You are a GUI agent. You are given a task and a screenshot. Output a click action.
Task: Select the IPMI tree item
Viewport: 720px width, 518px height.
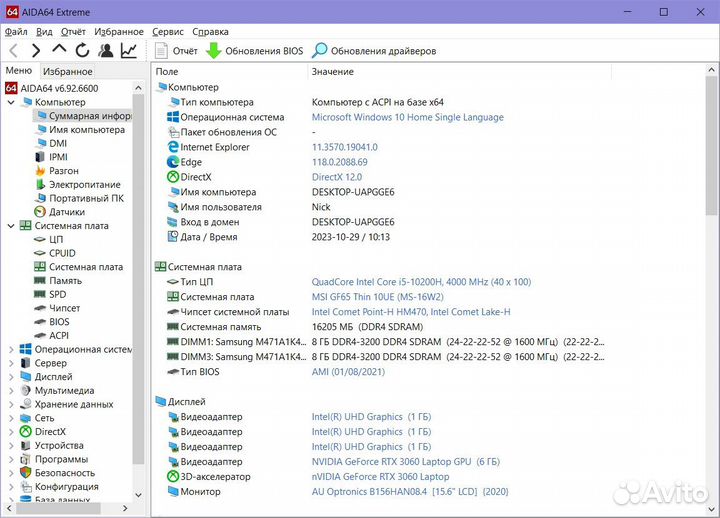coord(51,157)
